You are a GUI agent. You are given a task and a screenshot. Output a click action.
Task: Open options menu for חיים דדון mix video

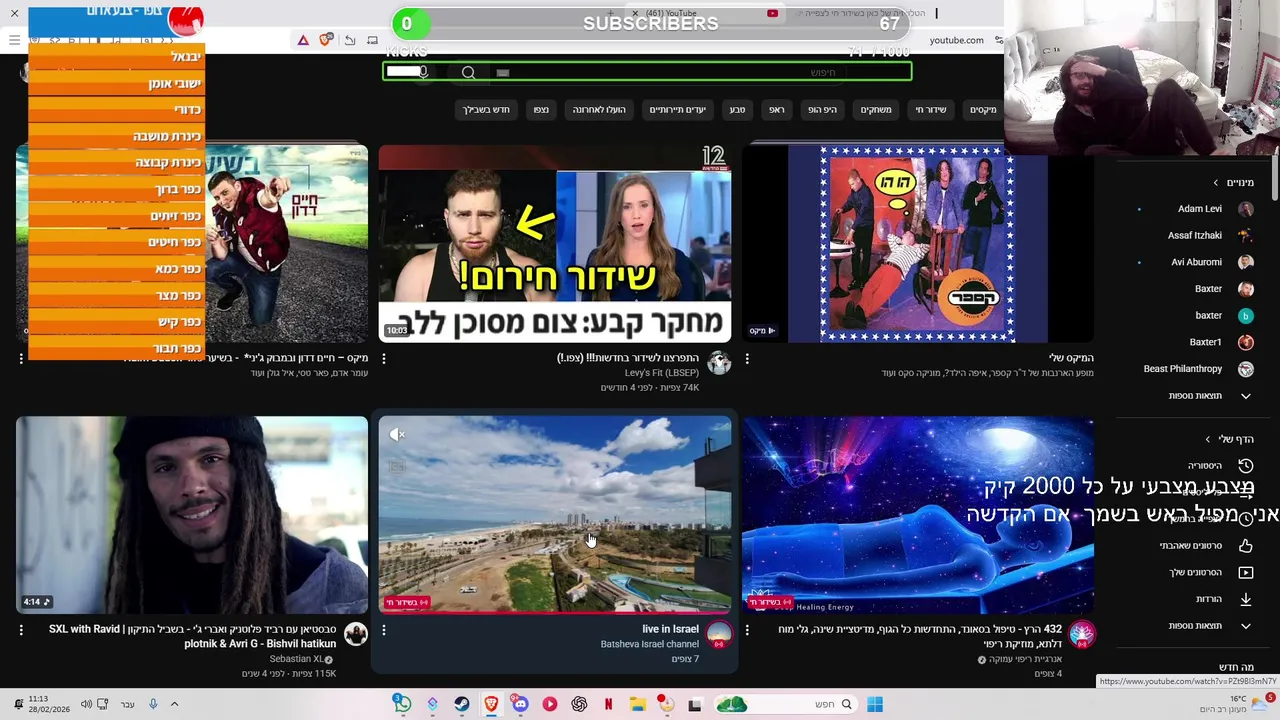[x=21, y=358]
